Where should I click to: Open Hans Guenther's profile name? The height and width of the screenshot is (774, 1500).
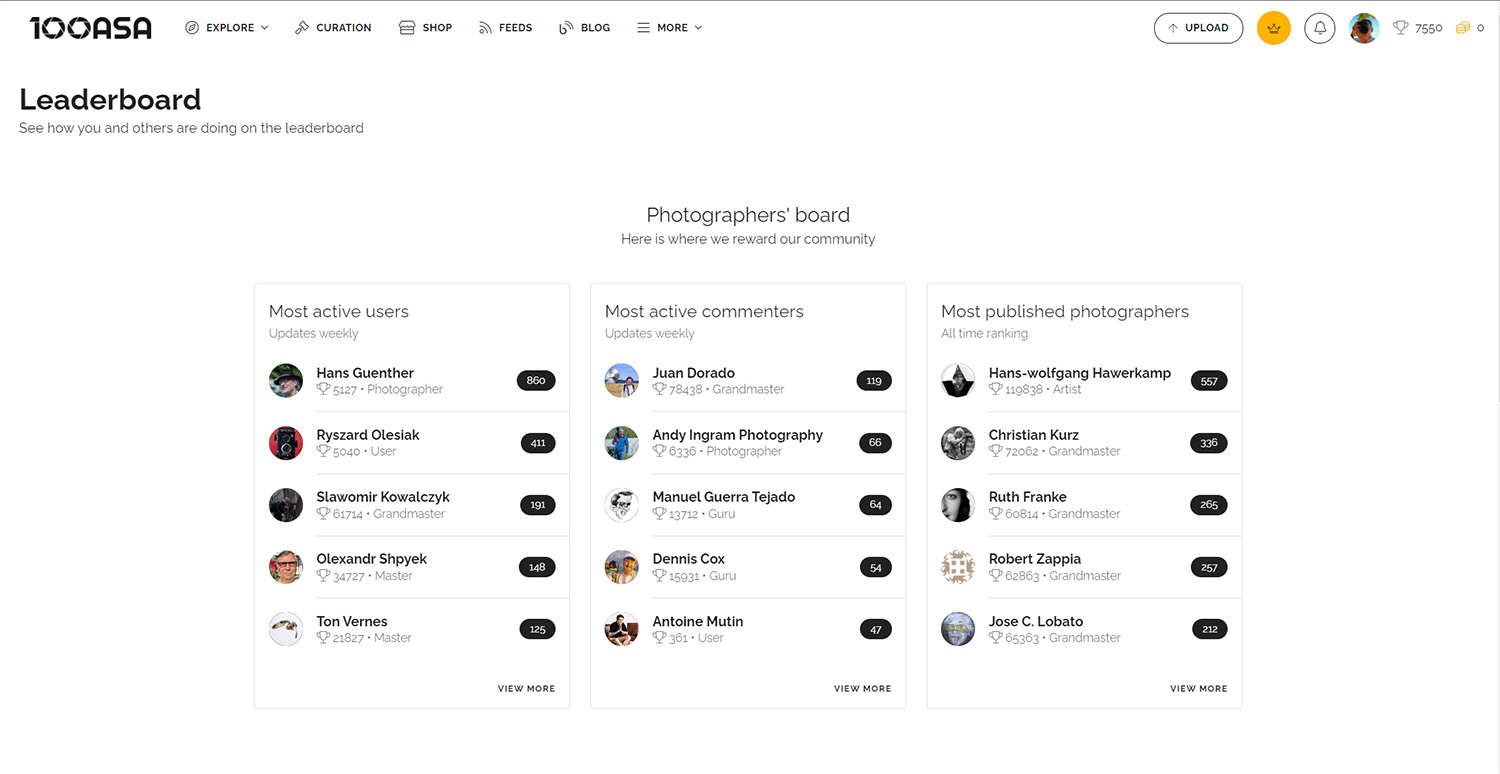coord(365,373)
